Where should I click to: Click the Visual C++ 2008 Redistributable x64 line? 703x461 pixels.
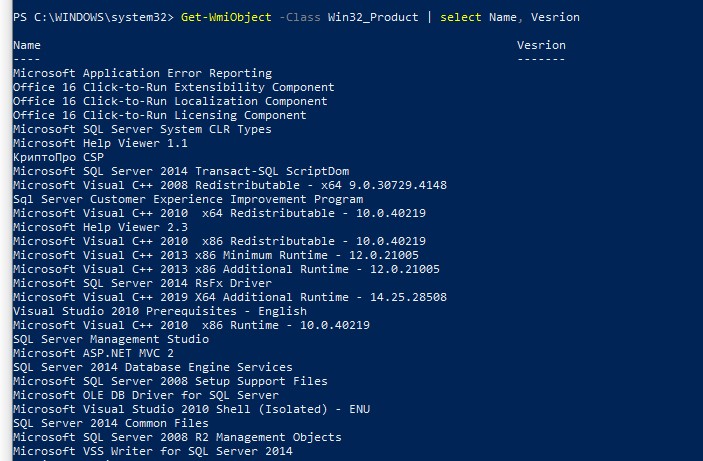tap(230, 185)
